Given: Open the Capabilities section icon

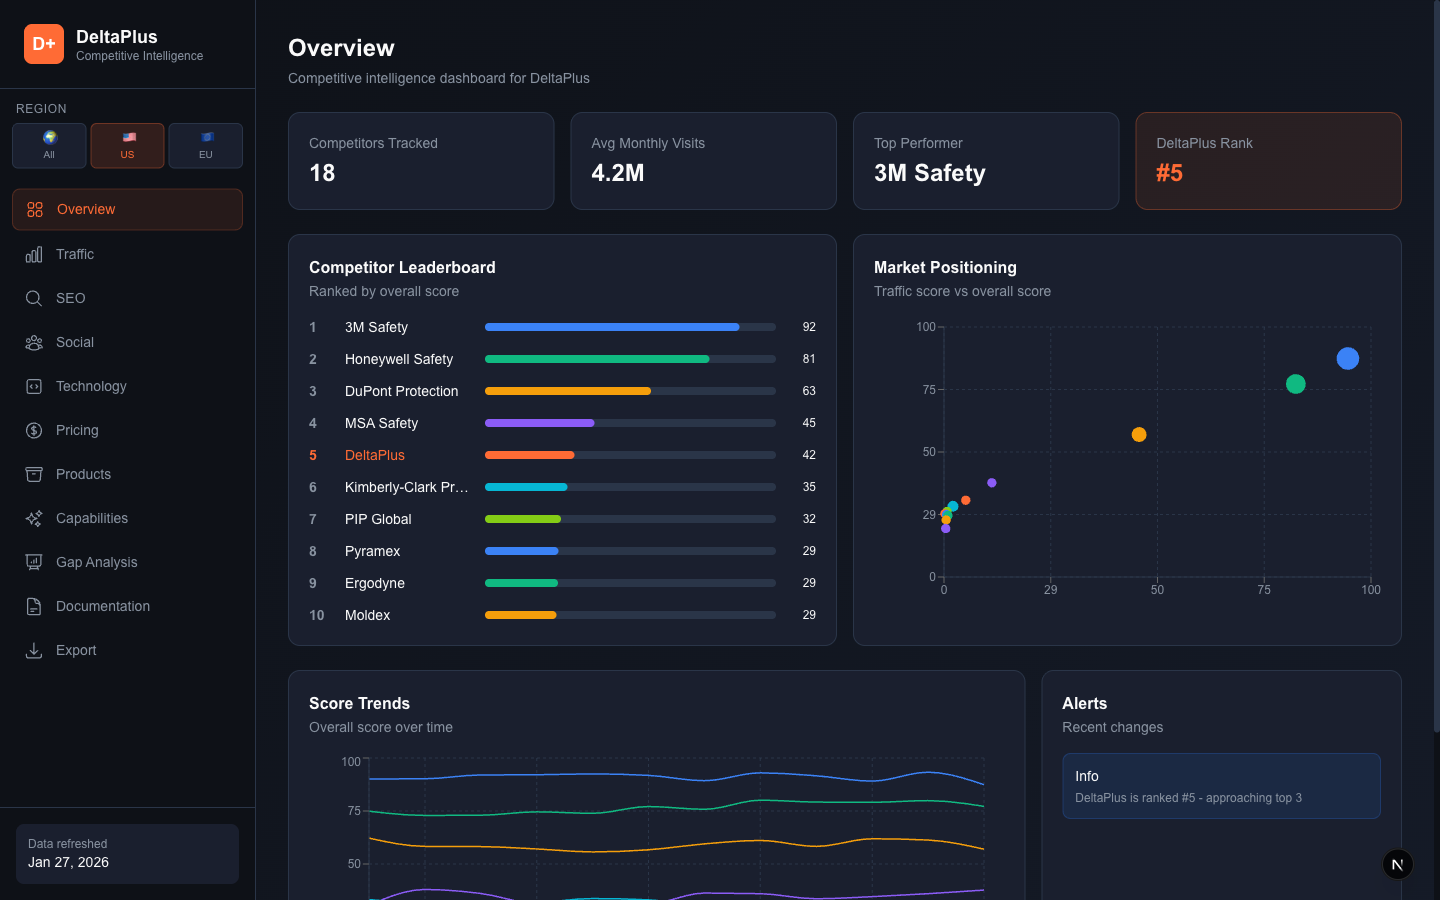Looking at the screenshot, I should pos(33,518).
